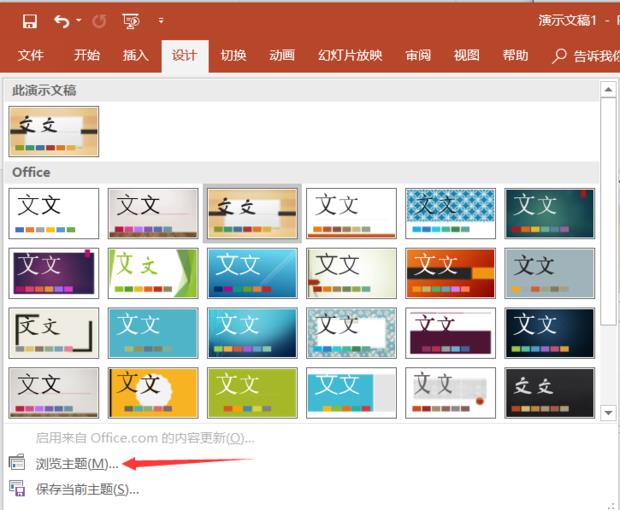Viewport: 620px width, 510px height.
Task: Apply the orange and black banded theme
Action: 450,273
